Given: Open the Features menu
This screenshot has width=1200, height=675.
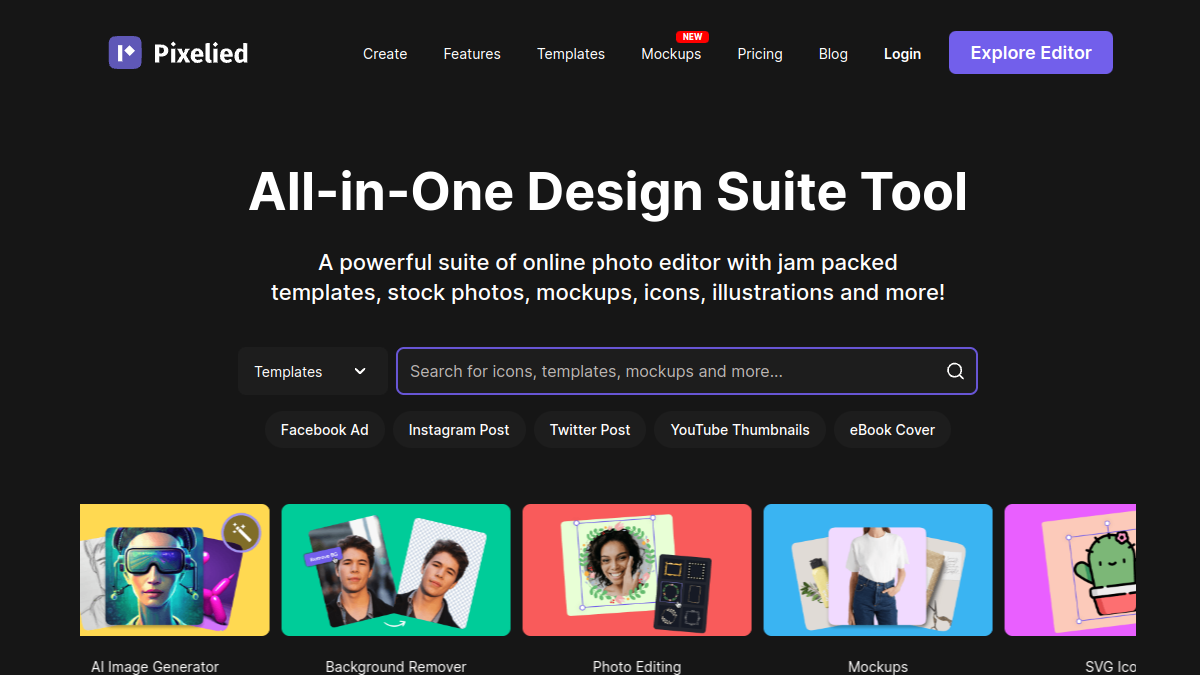Looking at the screenshot, I should (x=472, y=54).
